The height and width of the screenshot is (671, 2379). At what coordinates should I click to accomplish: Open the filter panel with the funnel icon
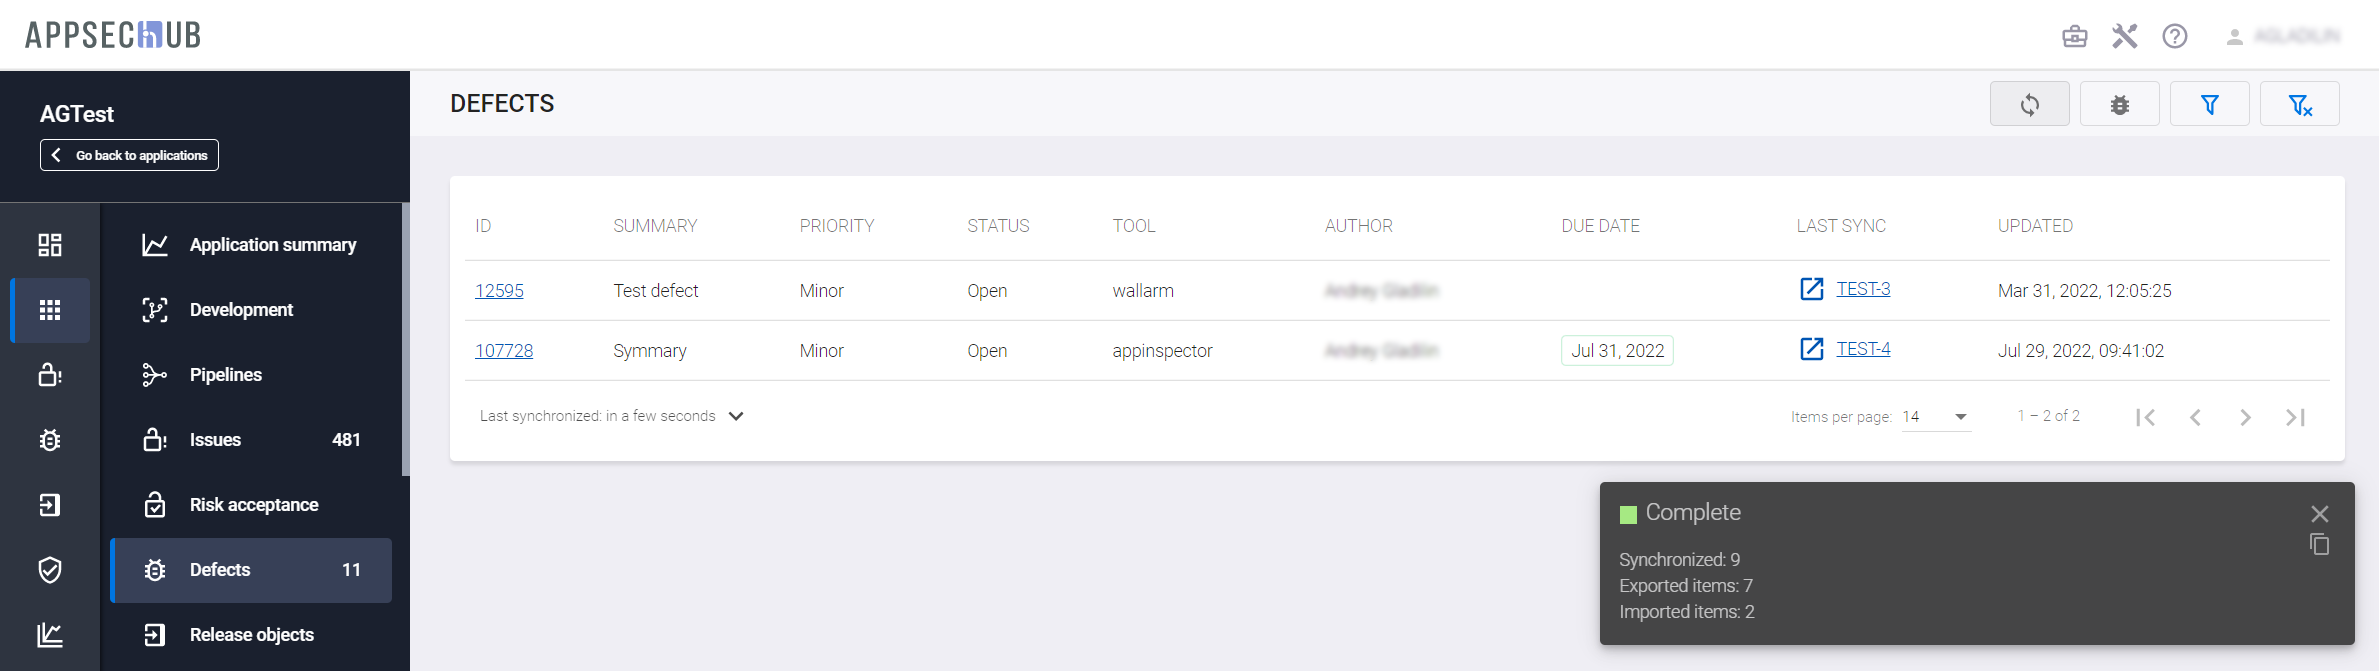tap(2209, 104)
